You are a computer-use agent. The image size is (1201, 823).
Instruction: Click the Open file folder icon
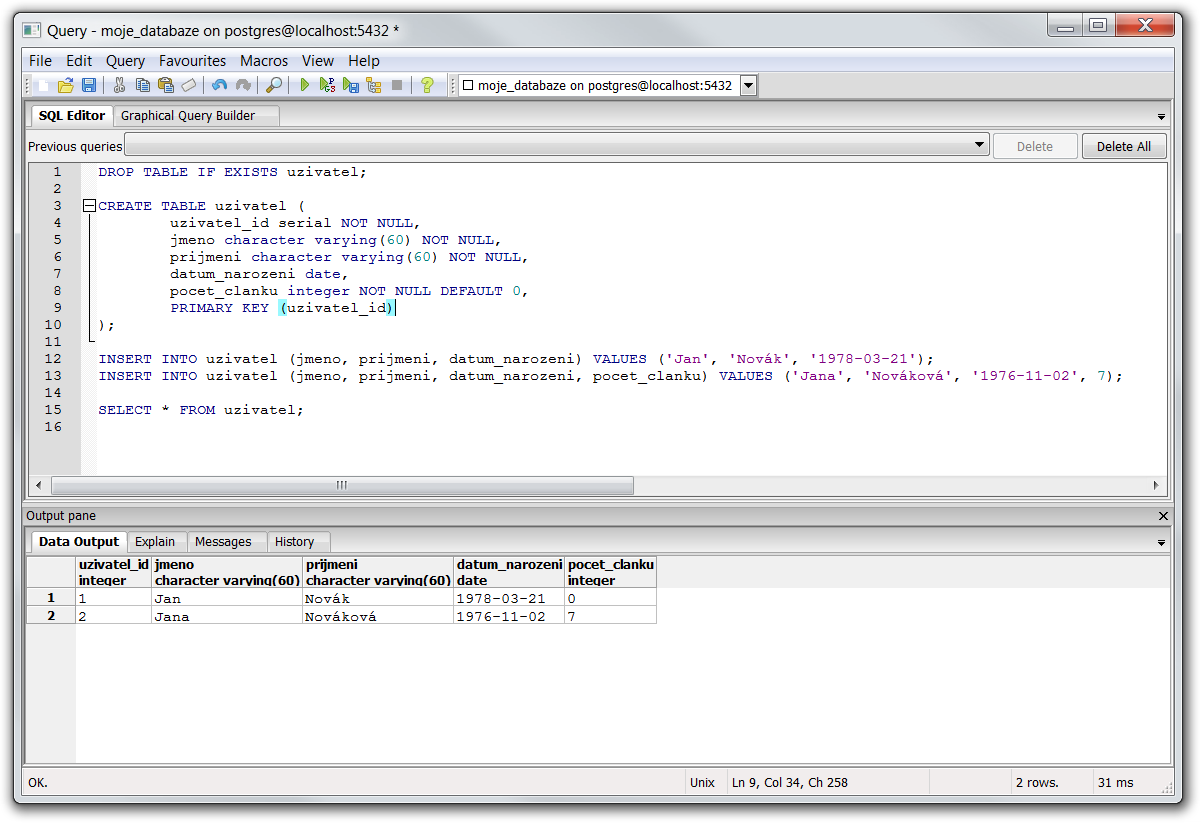pos(66,86)
